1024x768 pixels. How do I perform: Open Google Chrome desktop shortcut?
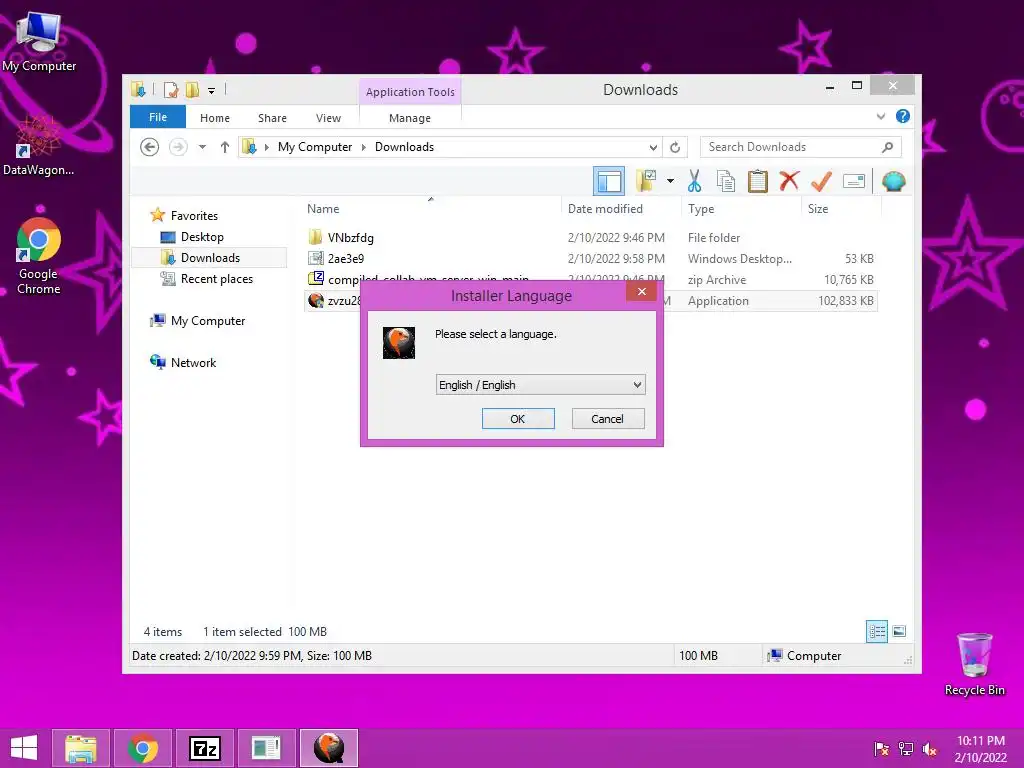pos(39,256)
